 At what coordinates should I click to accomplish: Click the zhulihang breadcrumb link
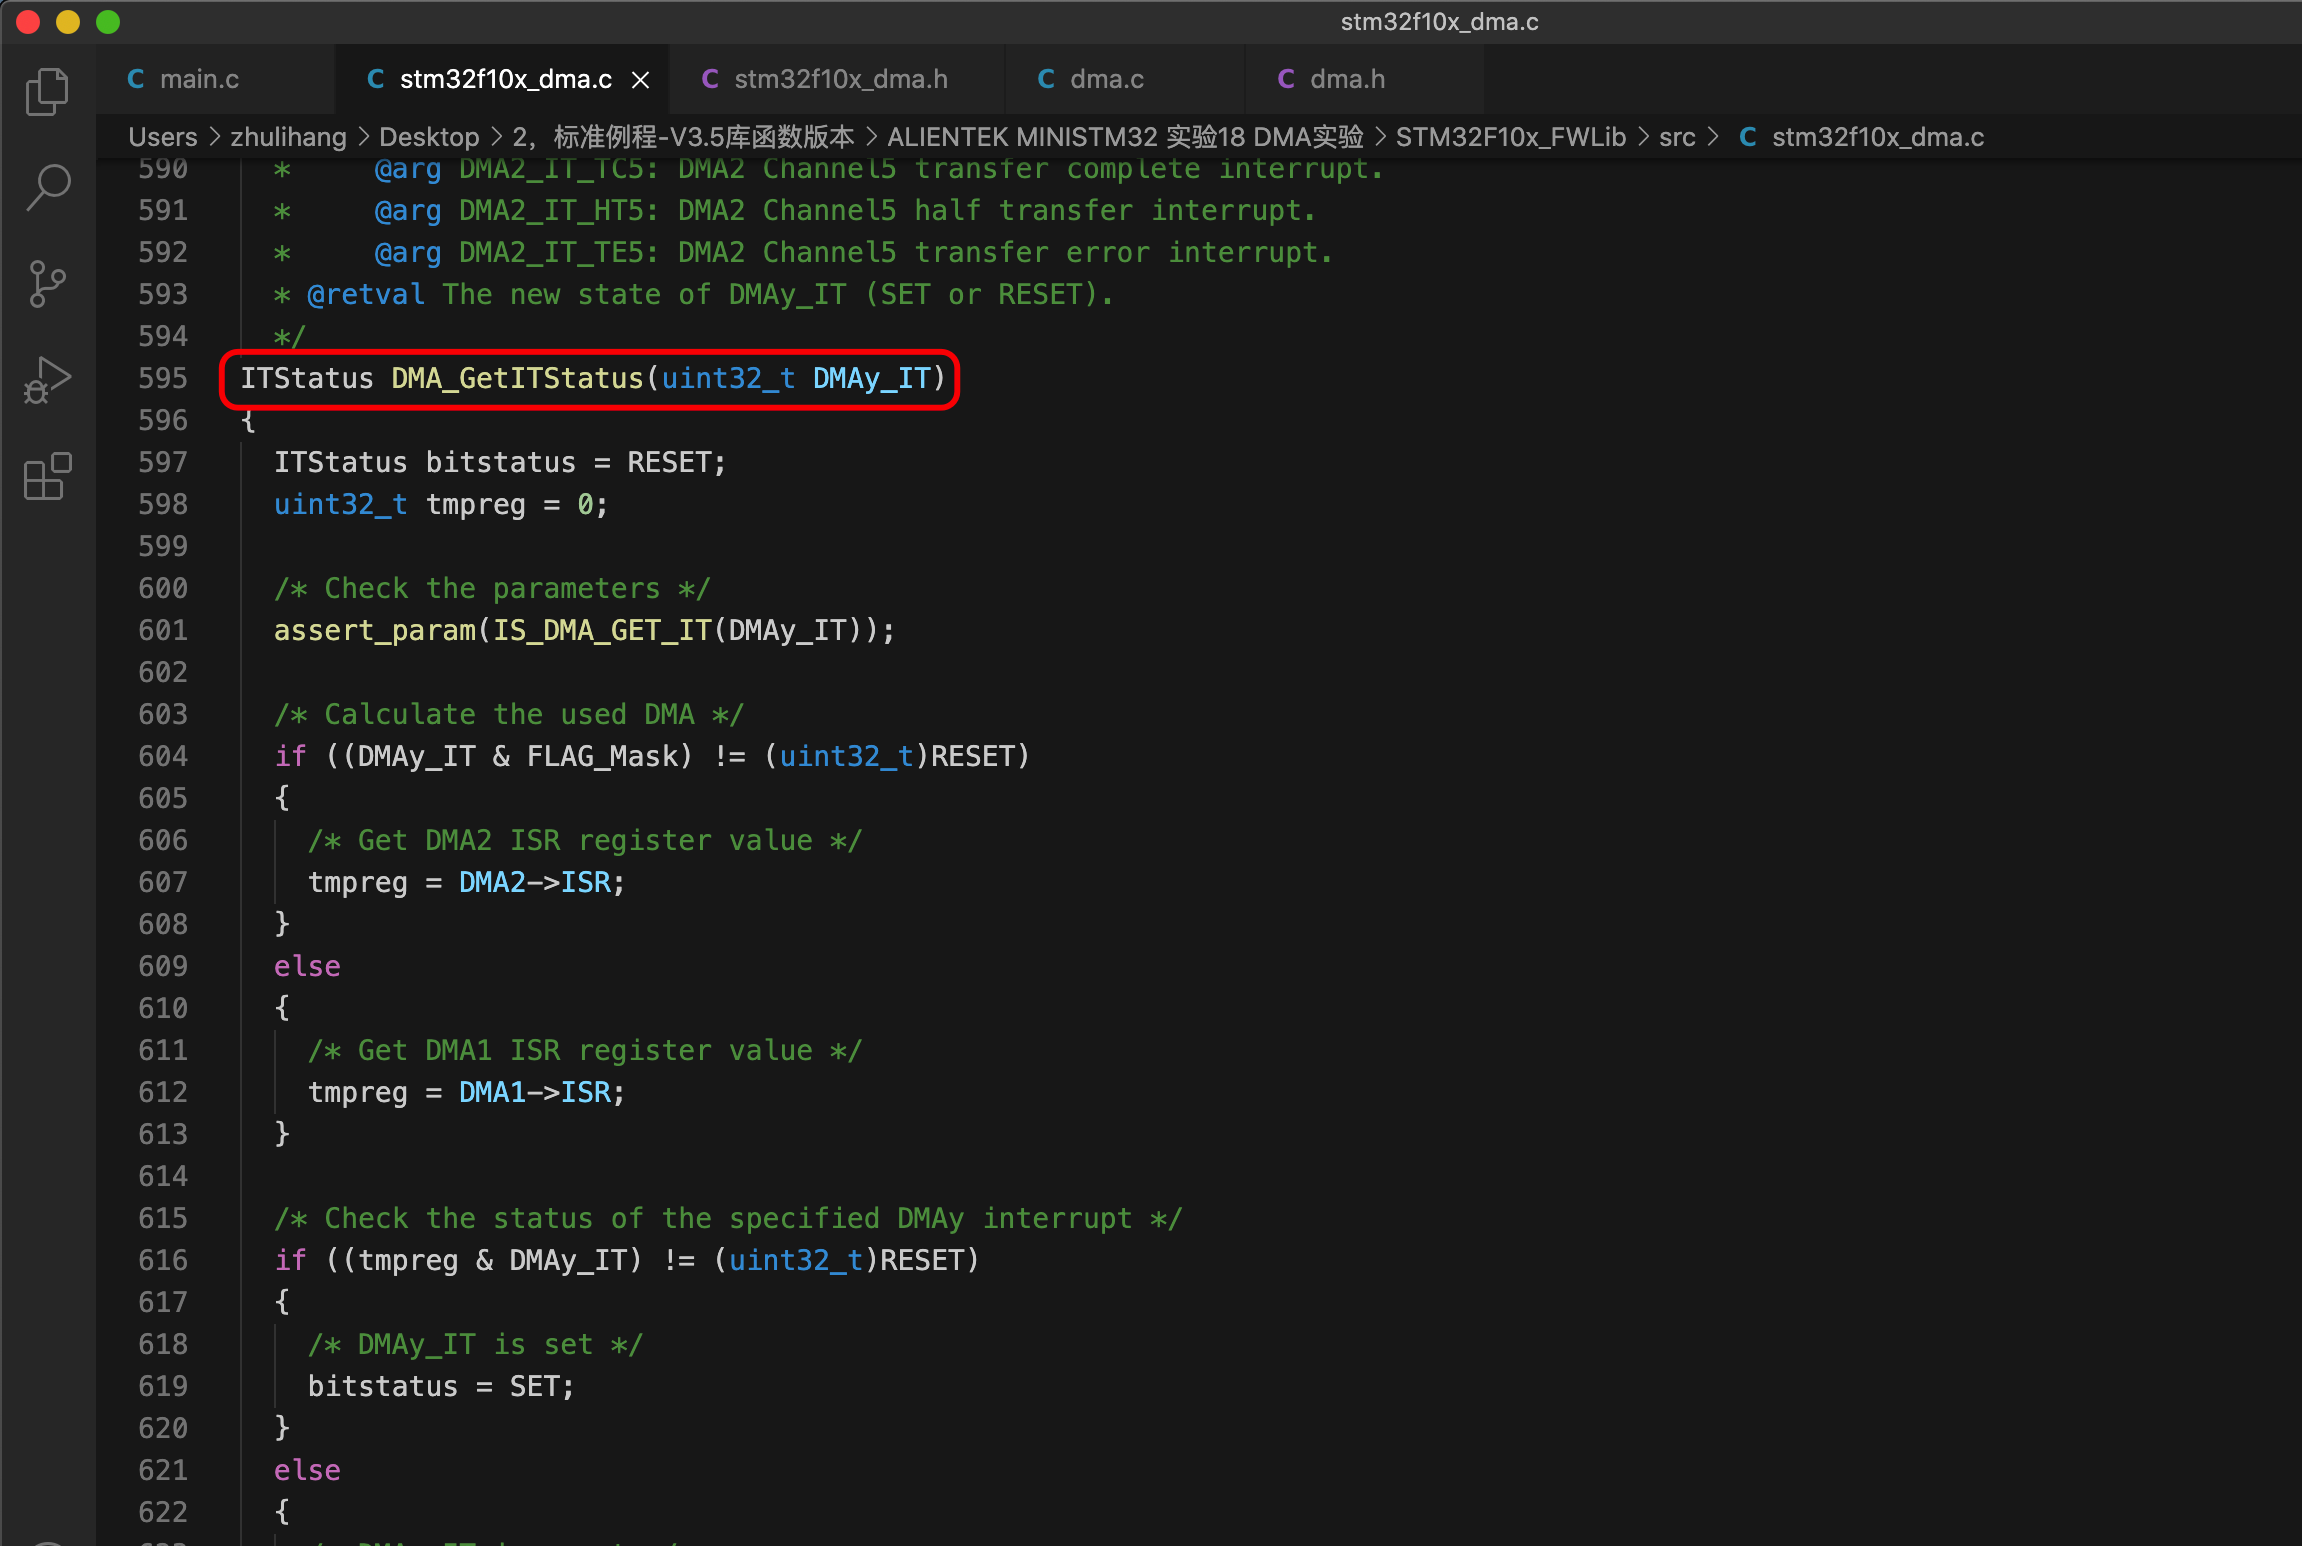[288, 137]
